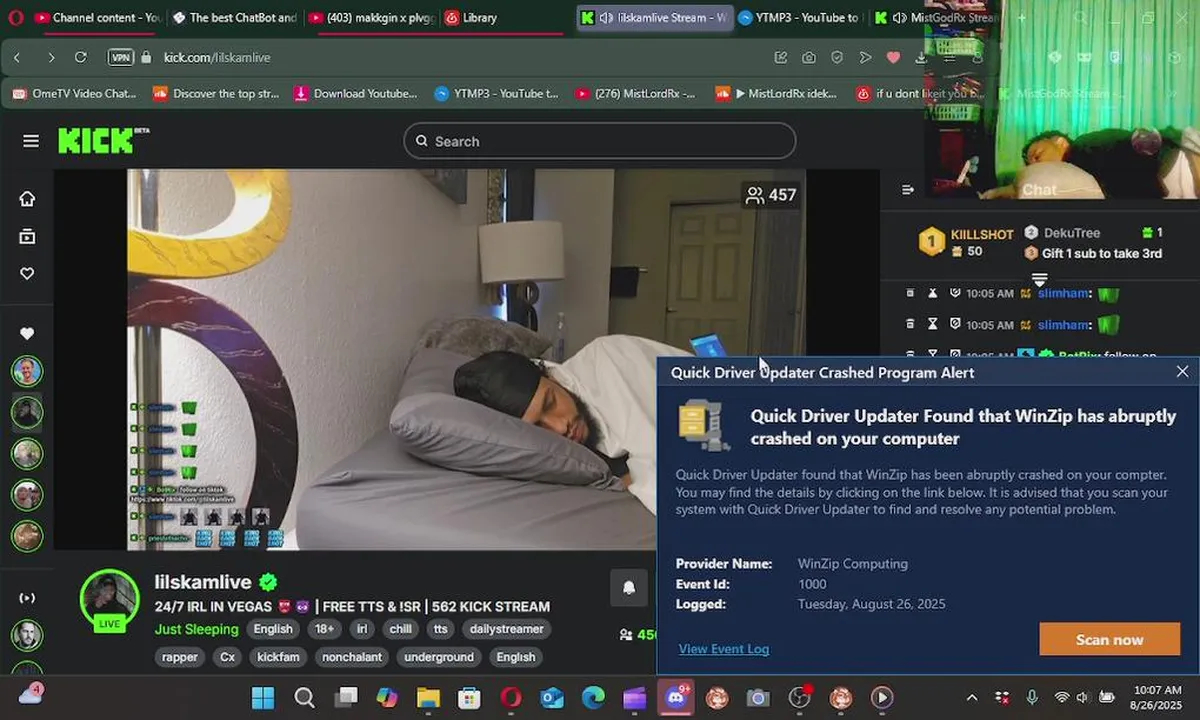Click the site padlock icon

click(x=146, y=57)
